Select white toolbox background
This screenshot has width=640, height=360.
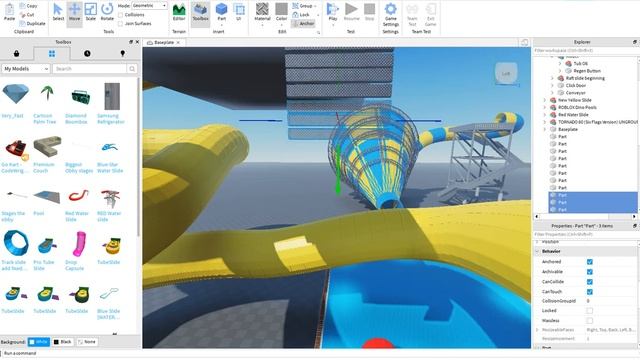(x=39, y=342)
